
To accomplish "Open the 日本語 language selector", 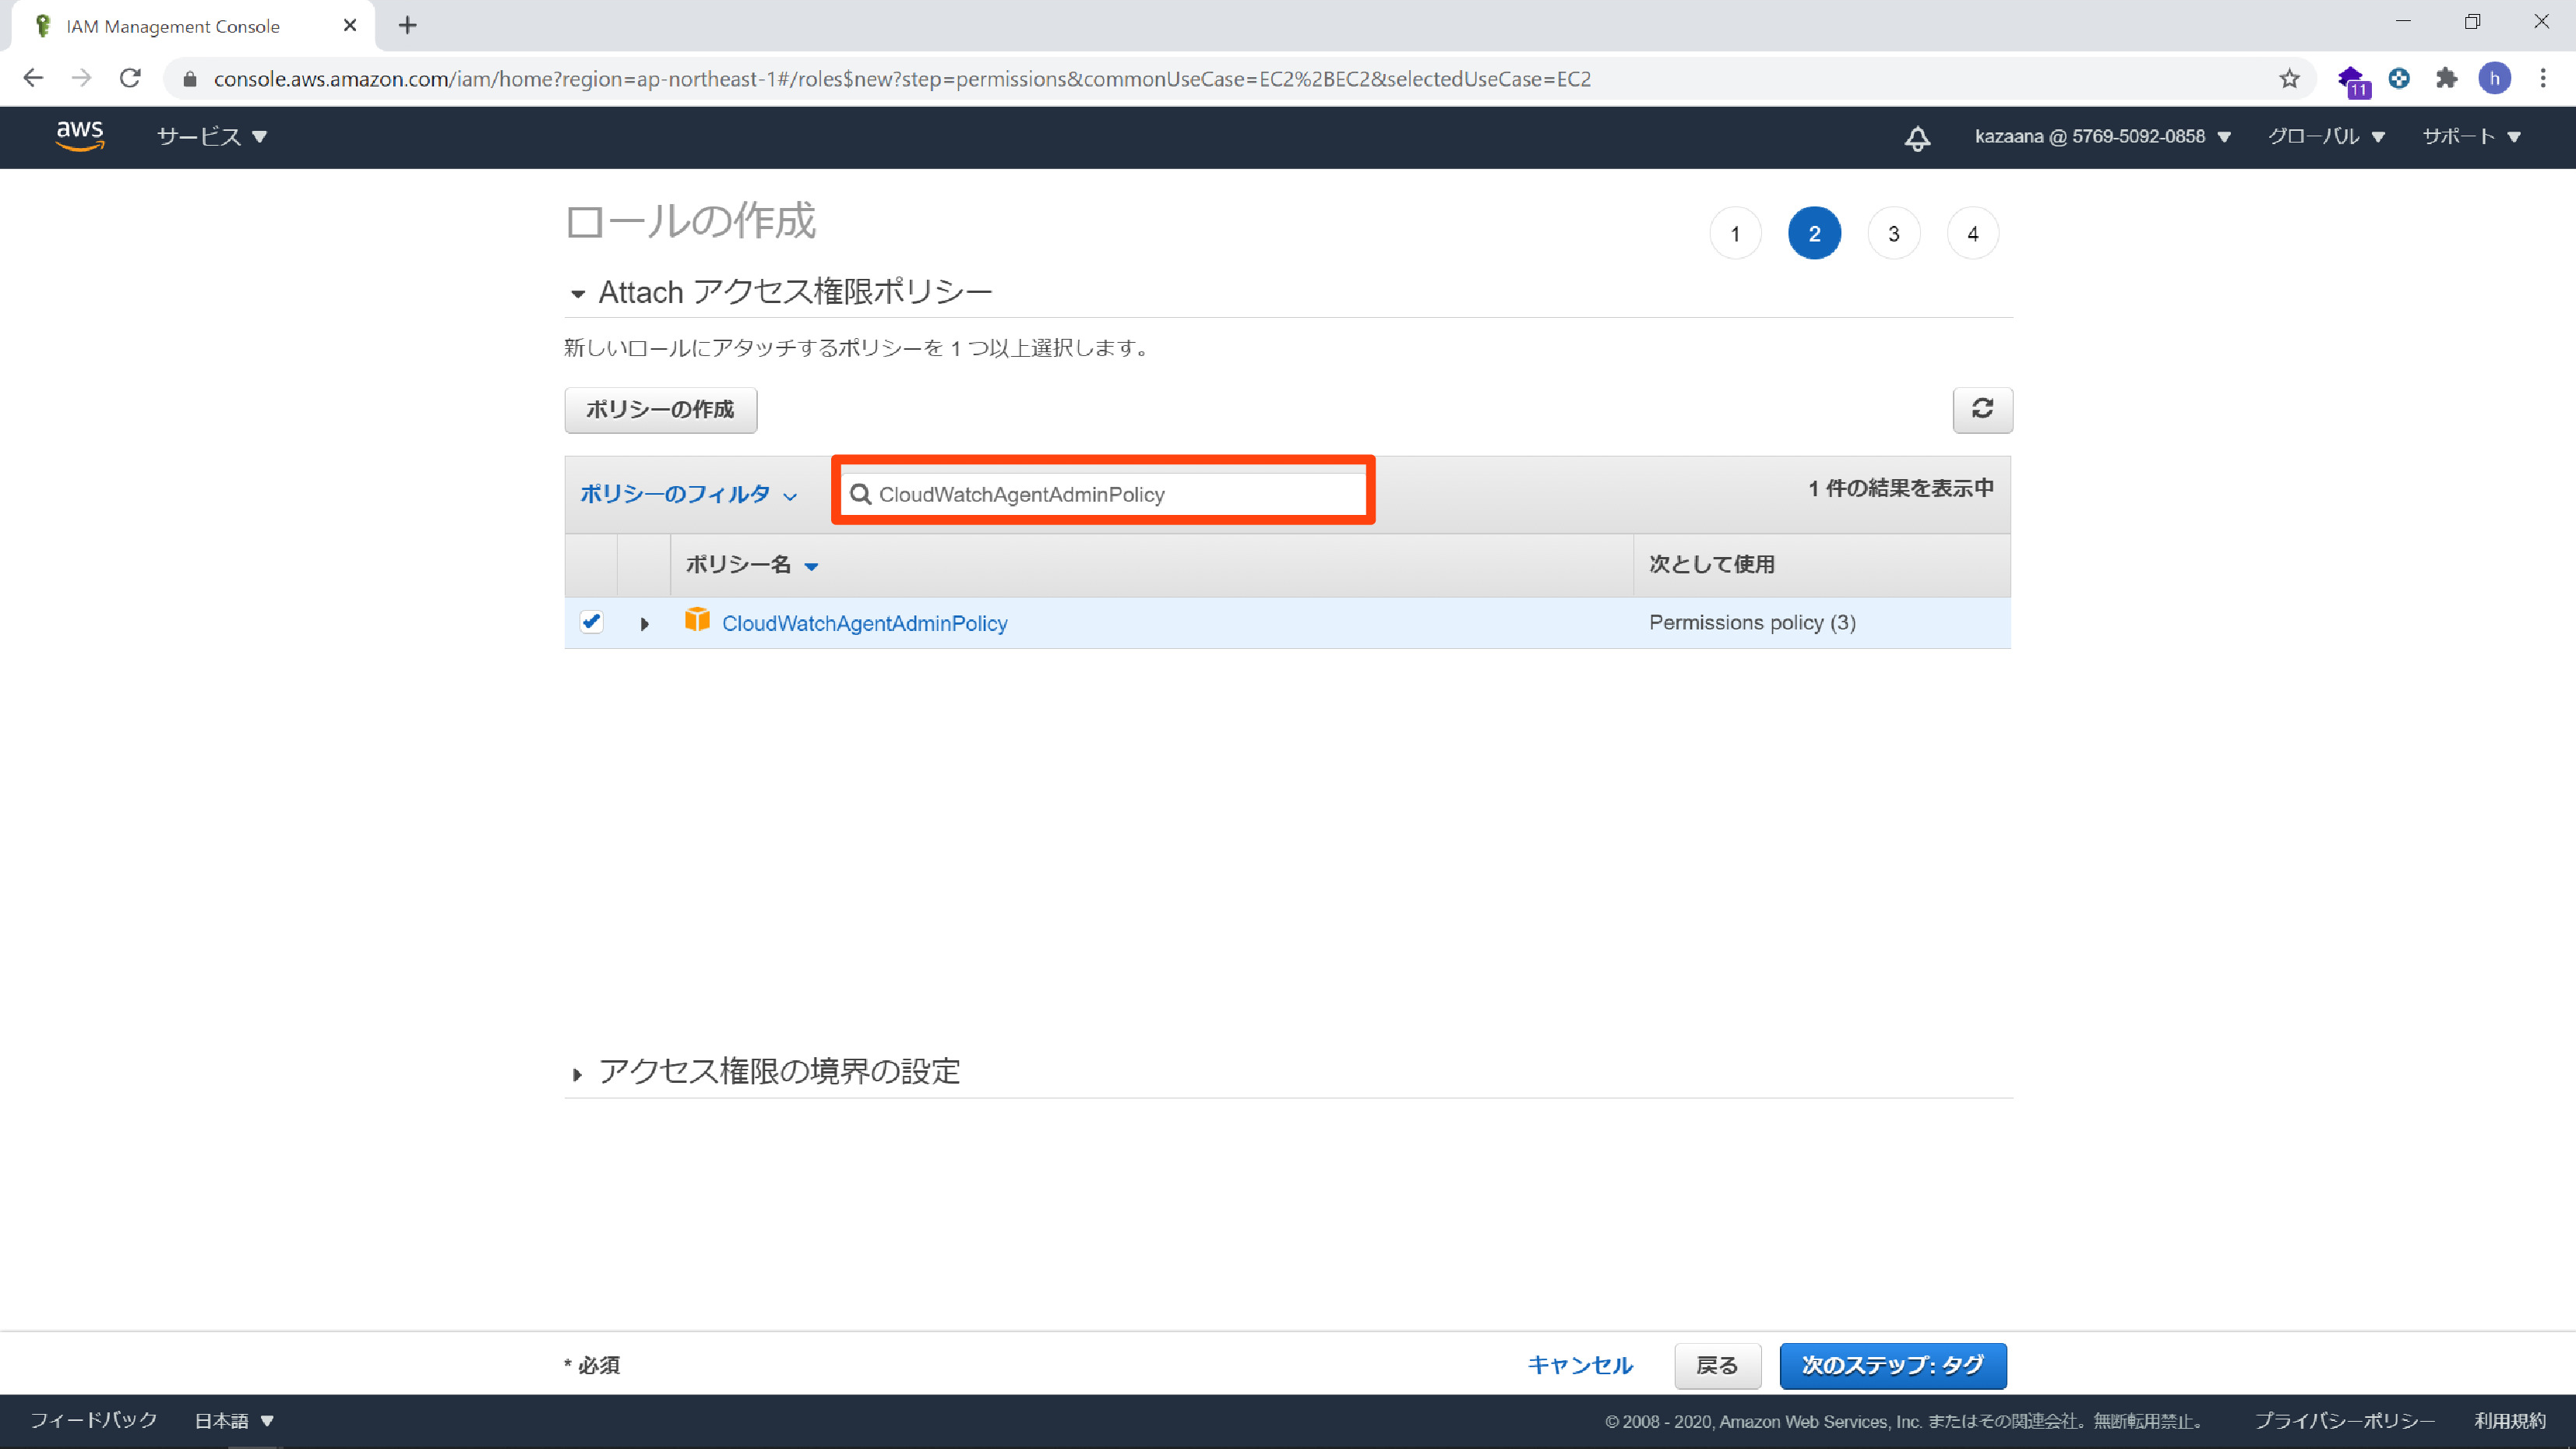I will point(234,1421).
